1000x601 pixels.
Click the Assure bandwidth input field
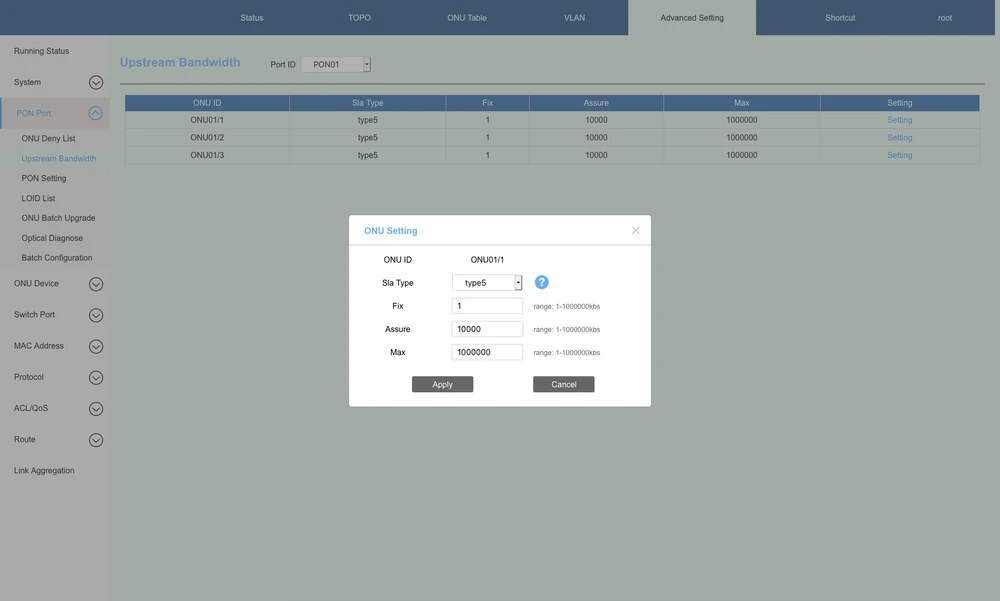pos(487,329)
